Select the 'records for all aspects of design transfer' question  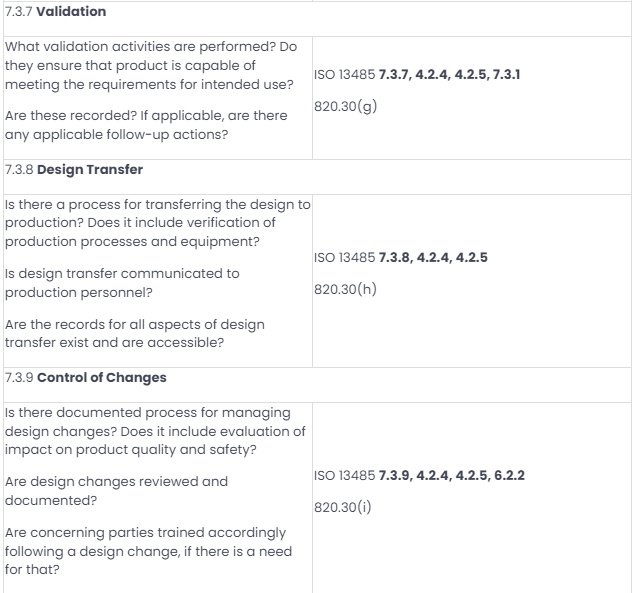135,333
